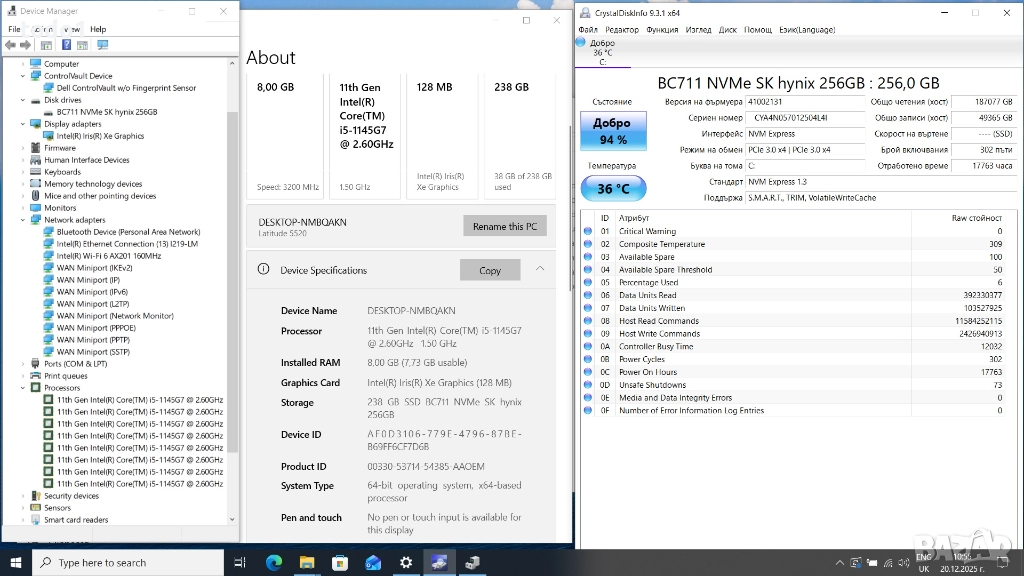Image resolution: width=1024 pixels, height=576 pixels.
Task: Click the Добро 94 % health status button
Action: coord(613,131)
